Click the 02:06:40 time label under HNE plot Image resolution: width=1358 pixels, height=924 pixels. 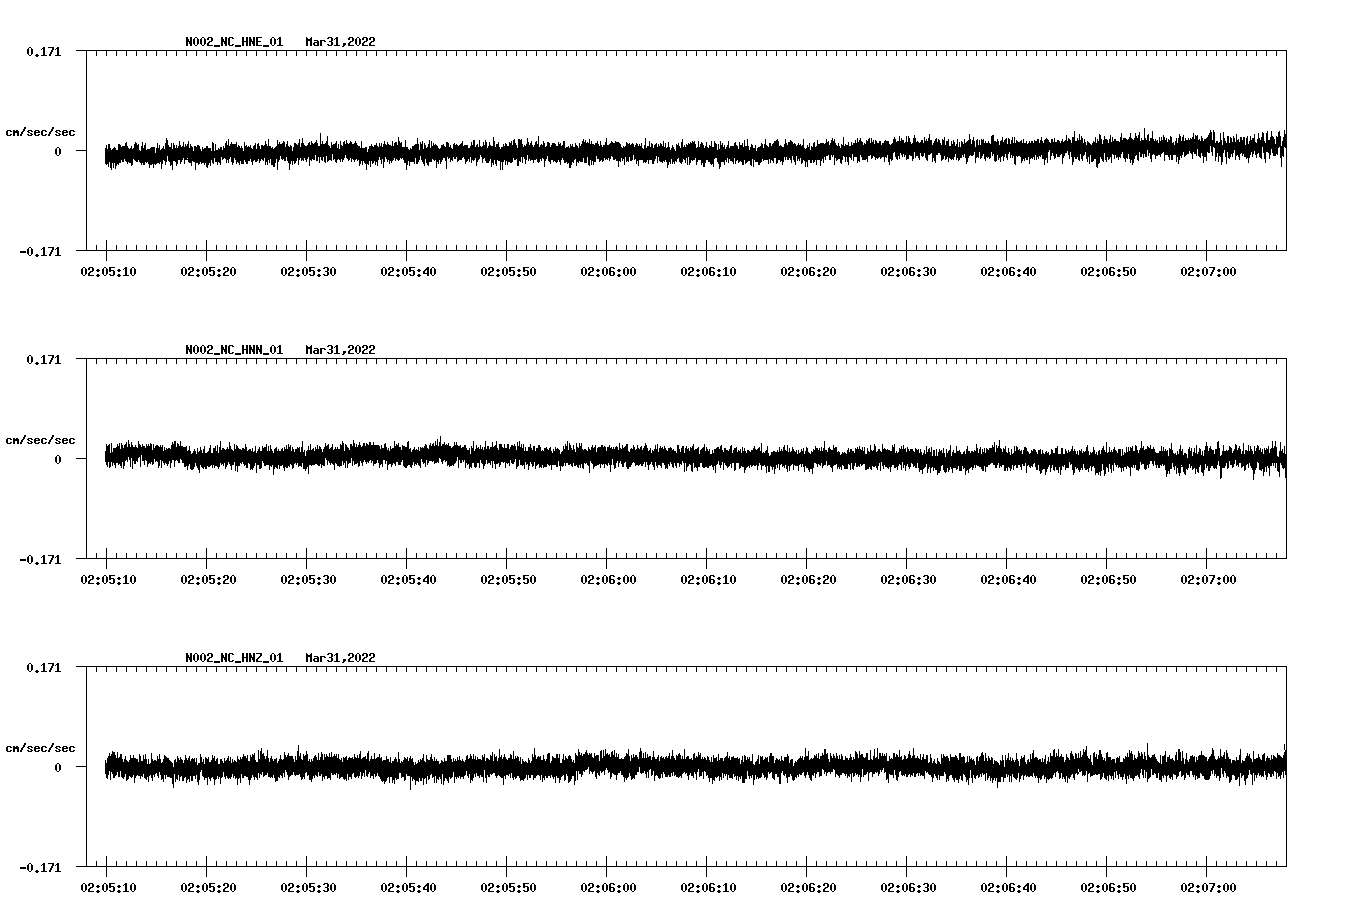coord(1008,271)
